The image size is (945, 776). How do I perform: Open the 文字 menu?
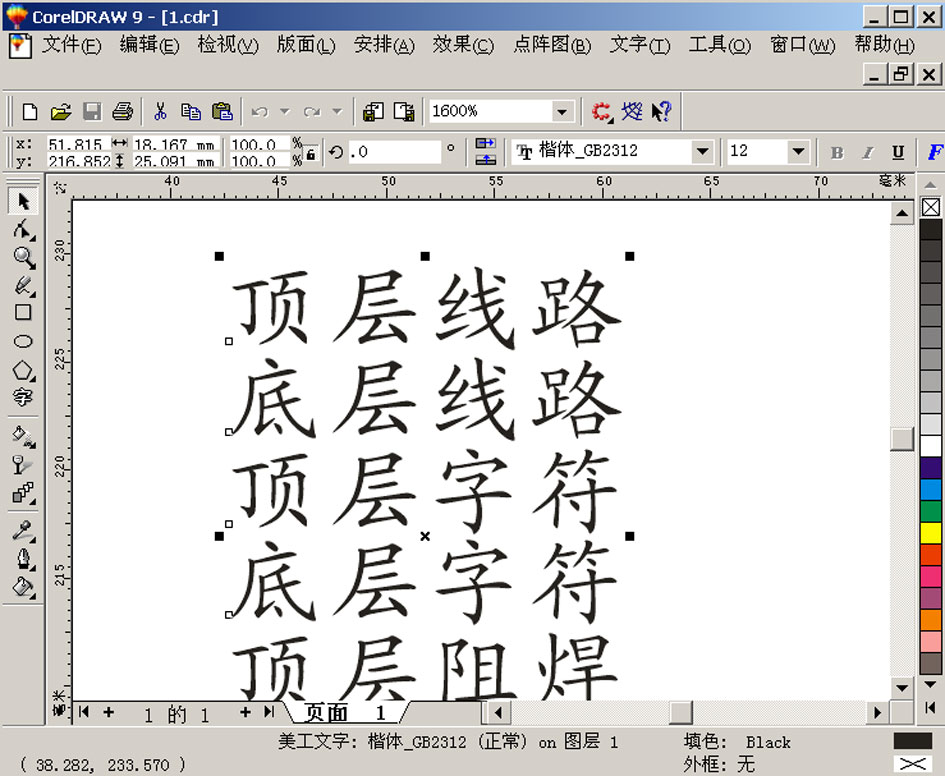coord(638,46)
